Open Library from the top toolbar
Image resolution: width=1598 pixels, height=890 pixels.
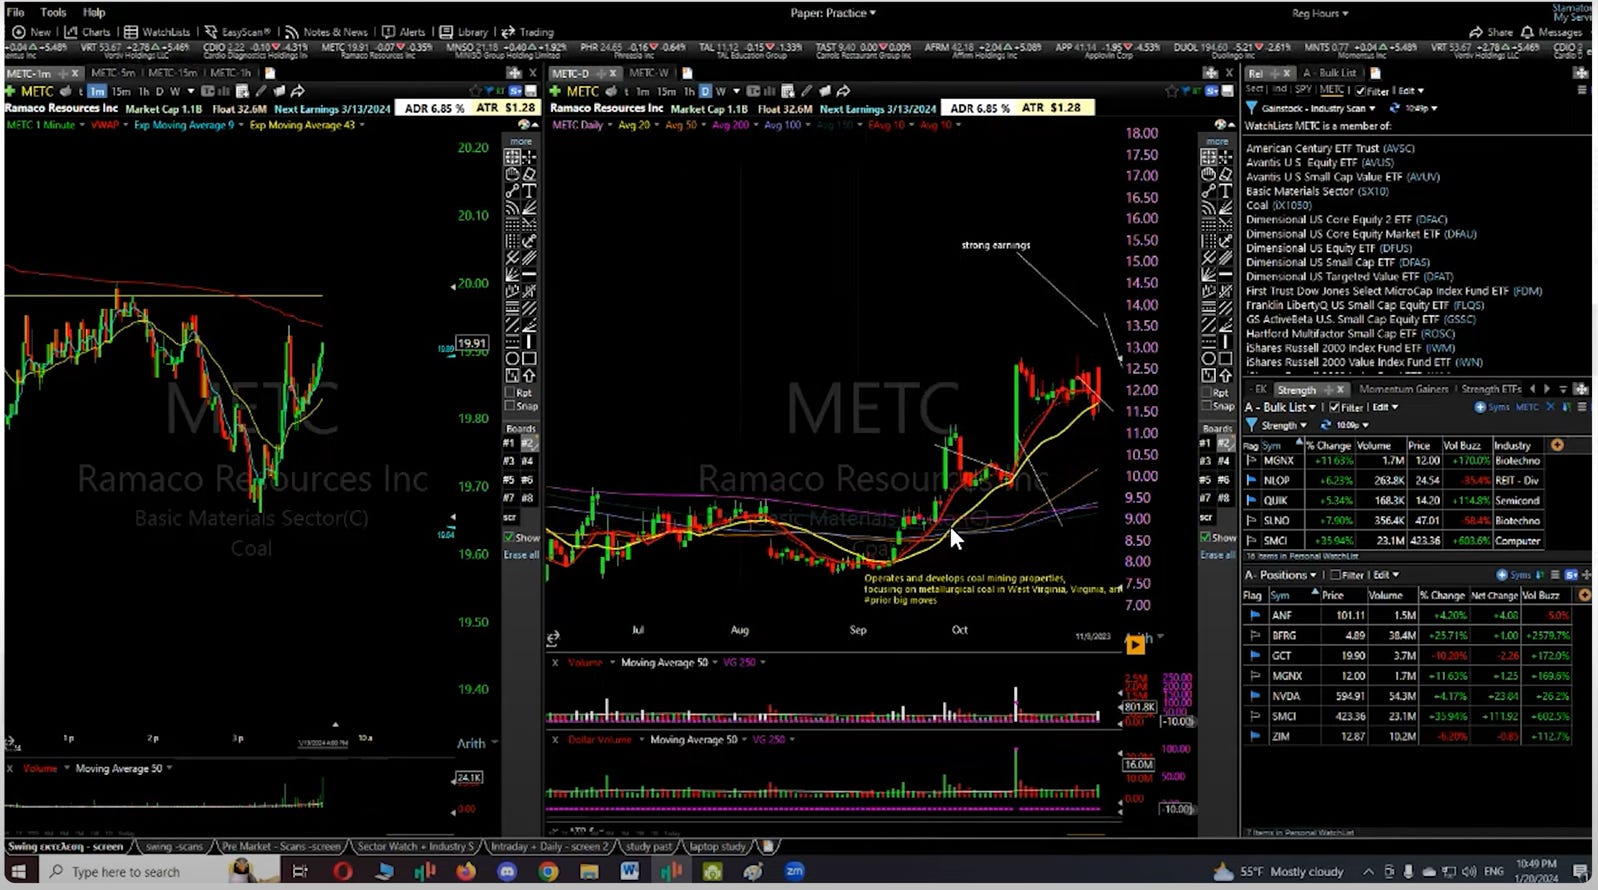tap(464, 32)
